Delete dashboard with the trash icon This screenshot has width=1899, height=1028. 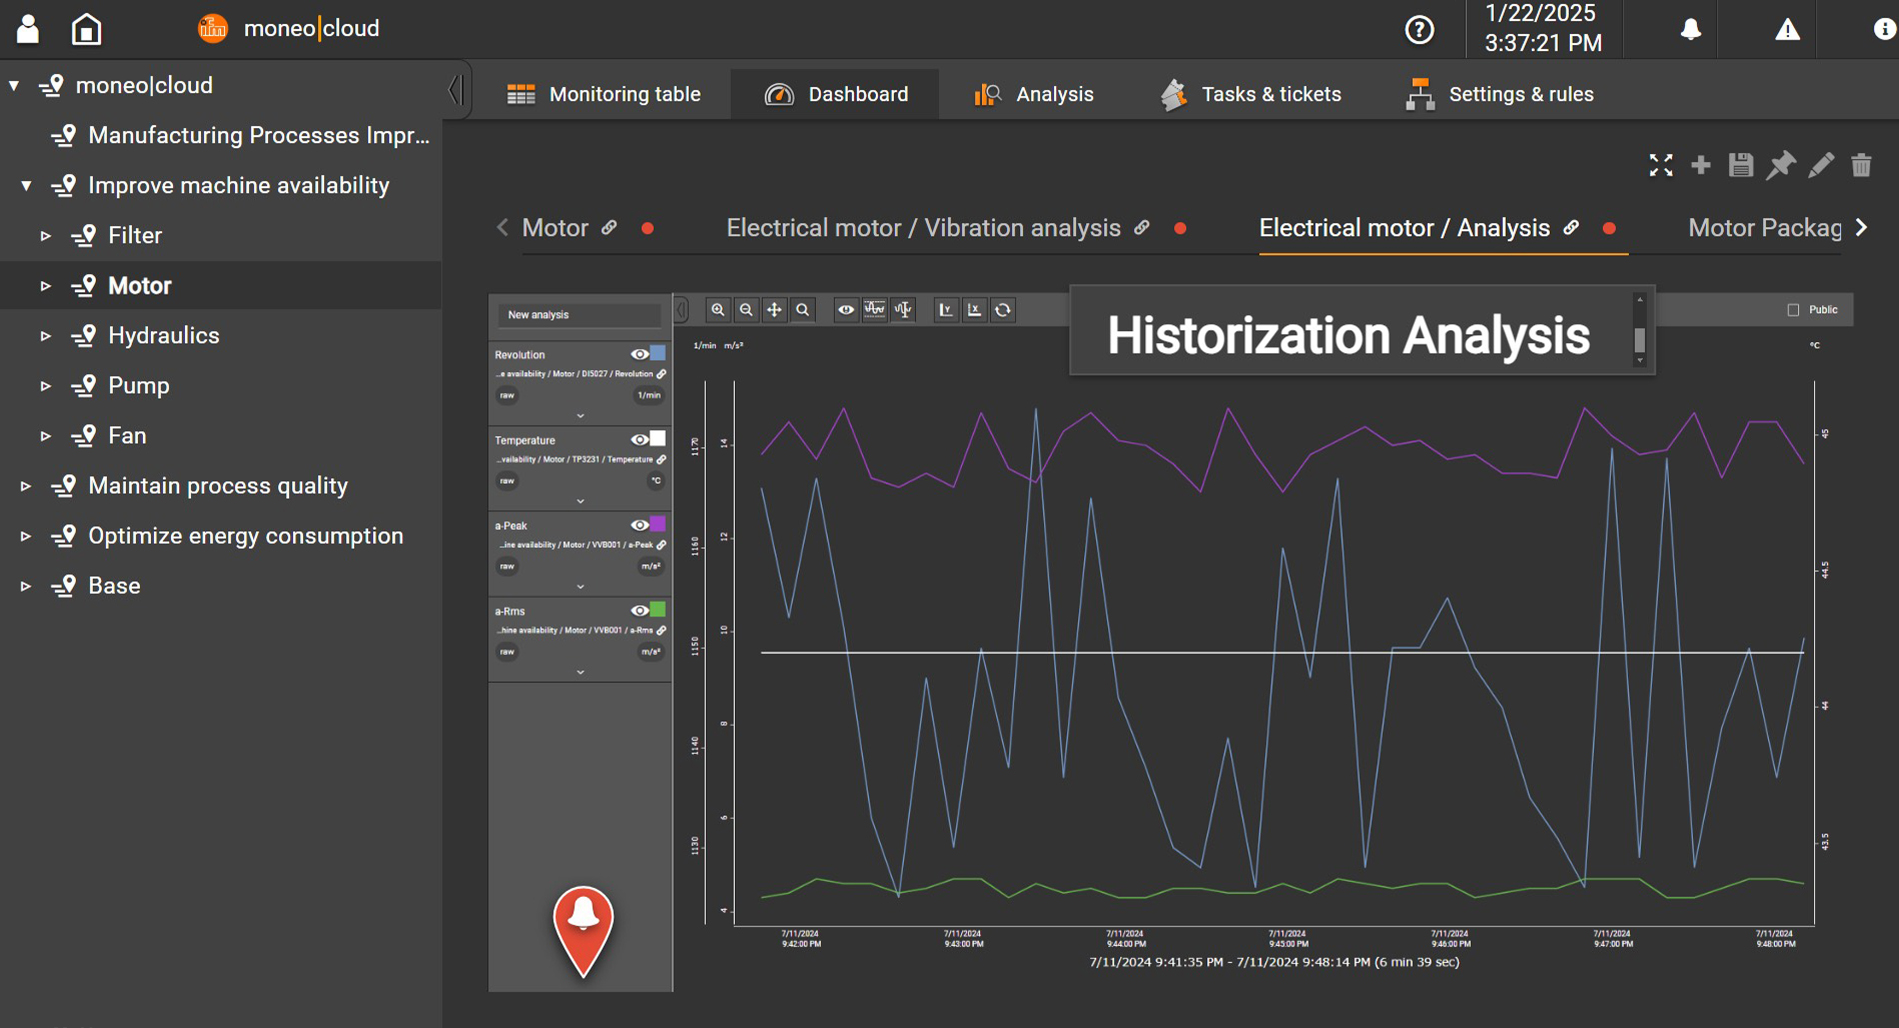[x=1861, y=165]
